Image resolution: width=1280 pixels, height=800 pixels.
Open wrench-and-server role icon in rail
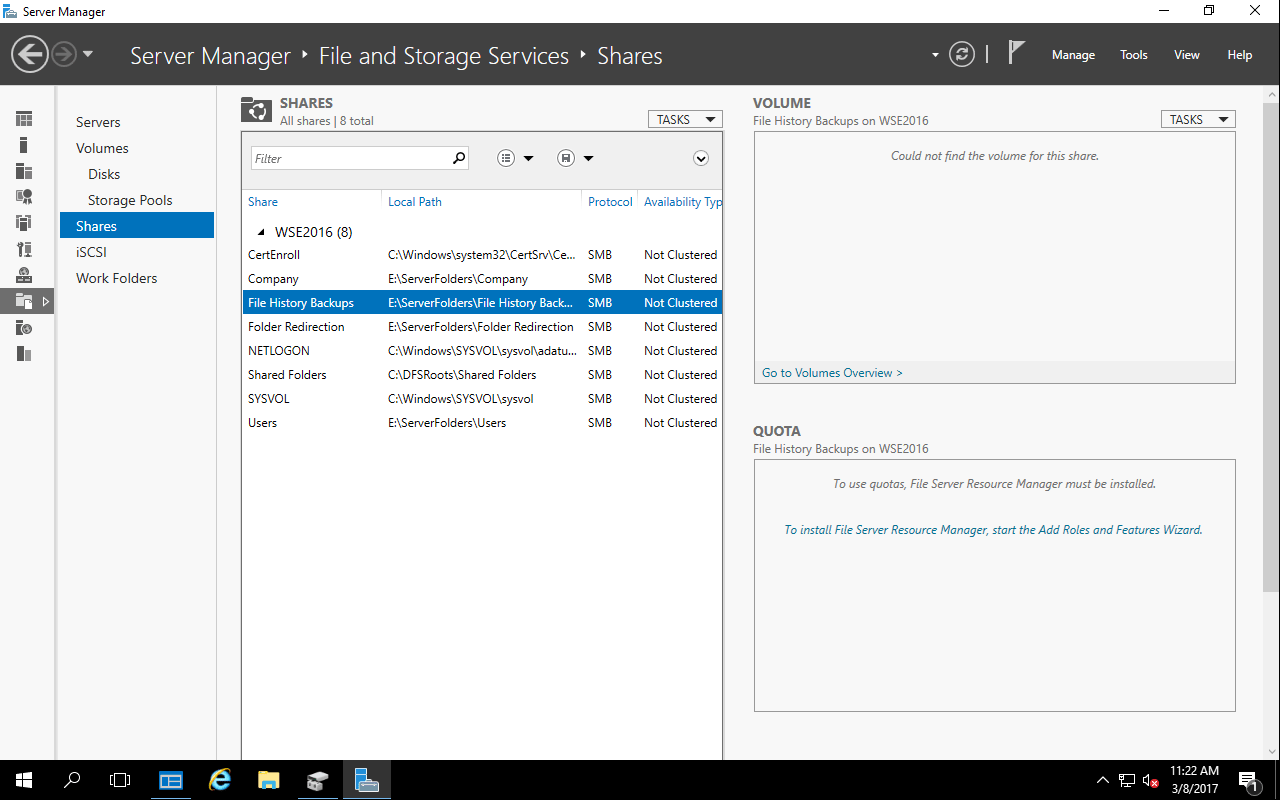point(24,249)
